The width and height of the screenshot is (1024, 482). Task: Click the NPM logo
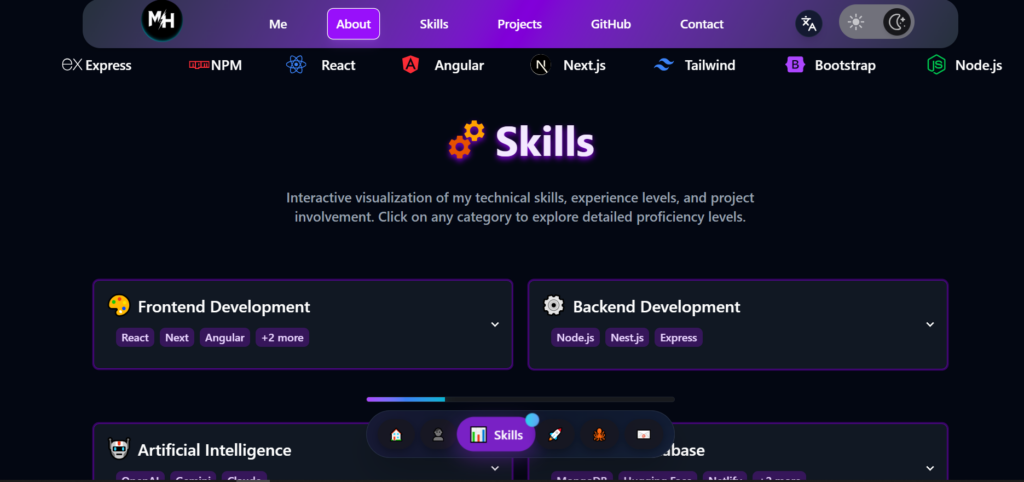[199, 65]
